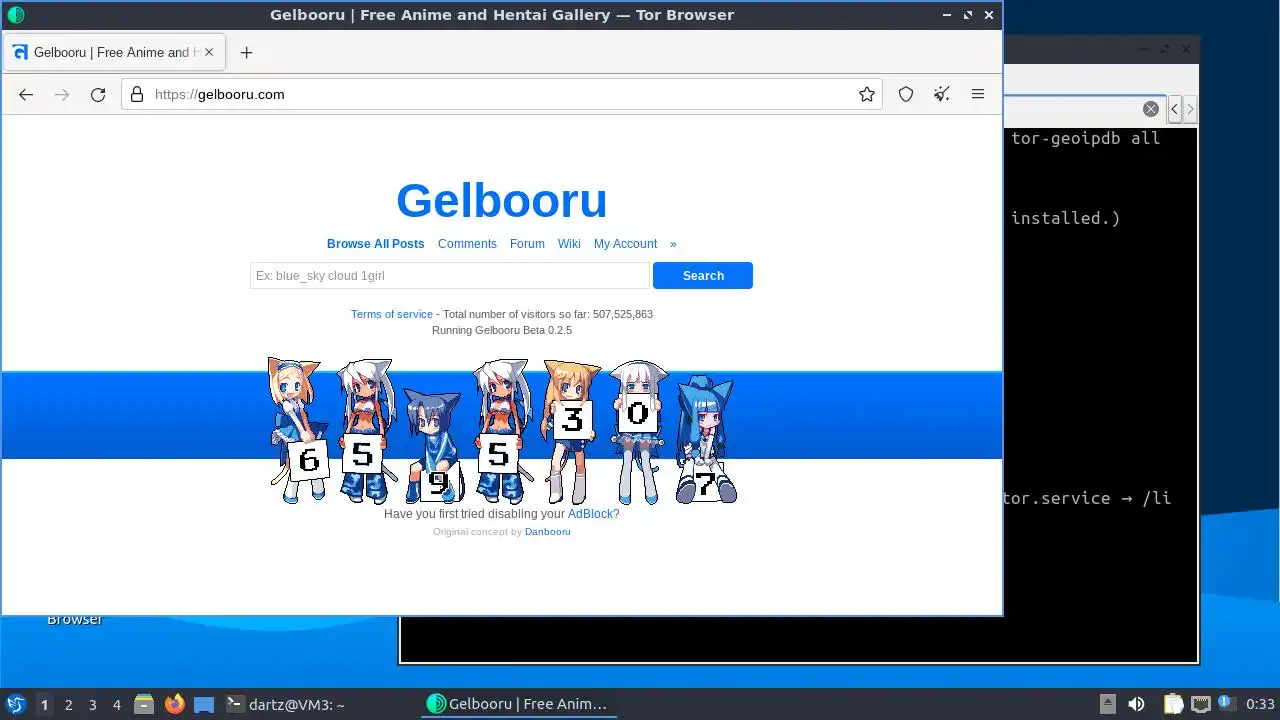Open the panel application menu bird icon

point(15,705)
